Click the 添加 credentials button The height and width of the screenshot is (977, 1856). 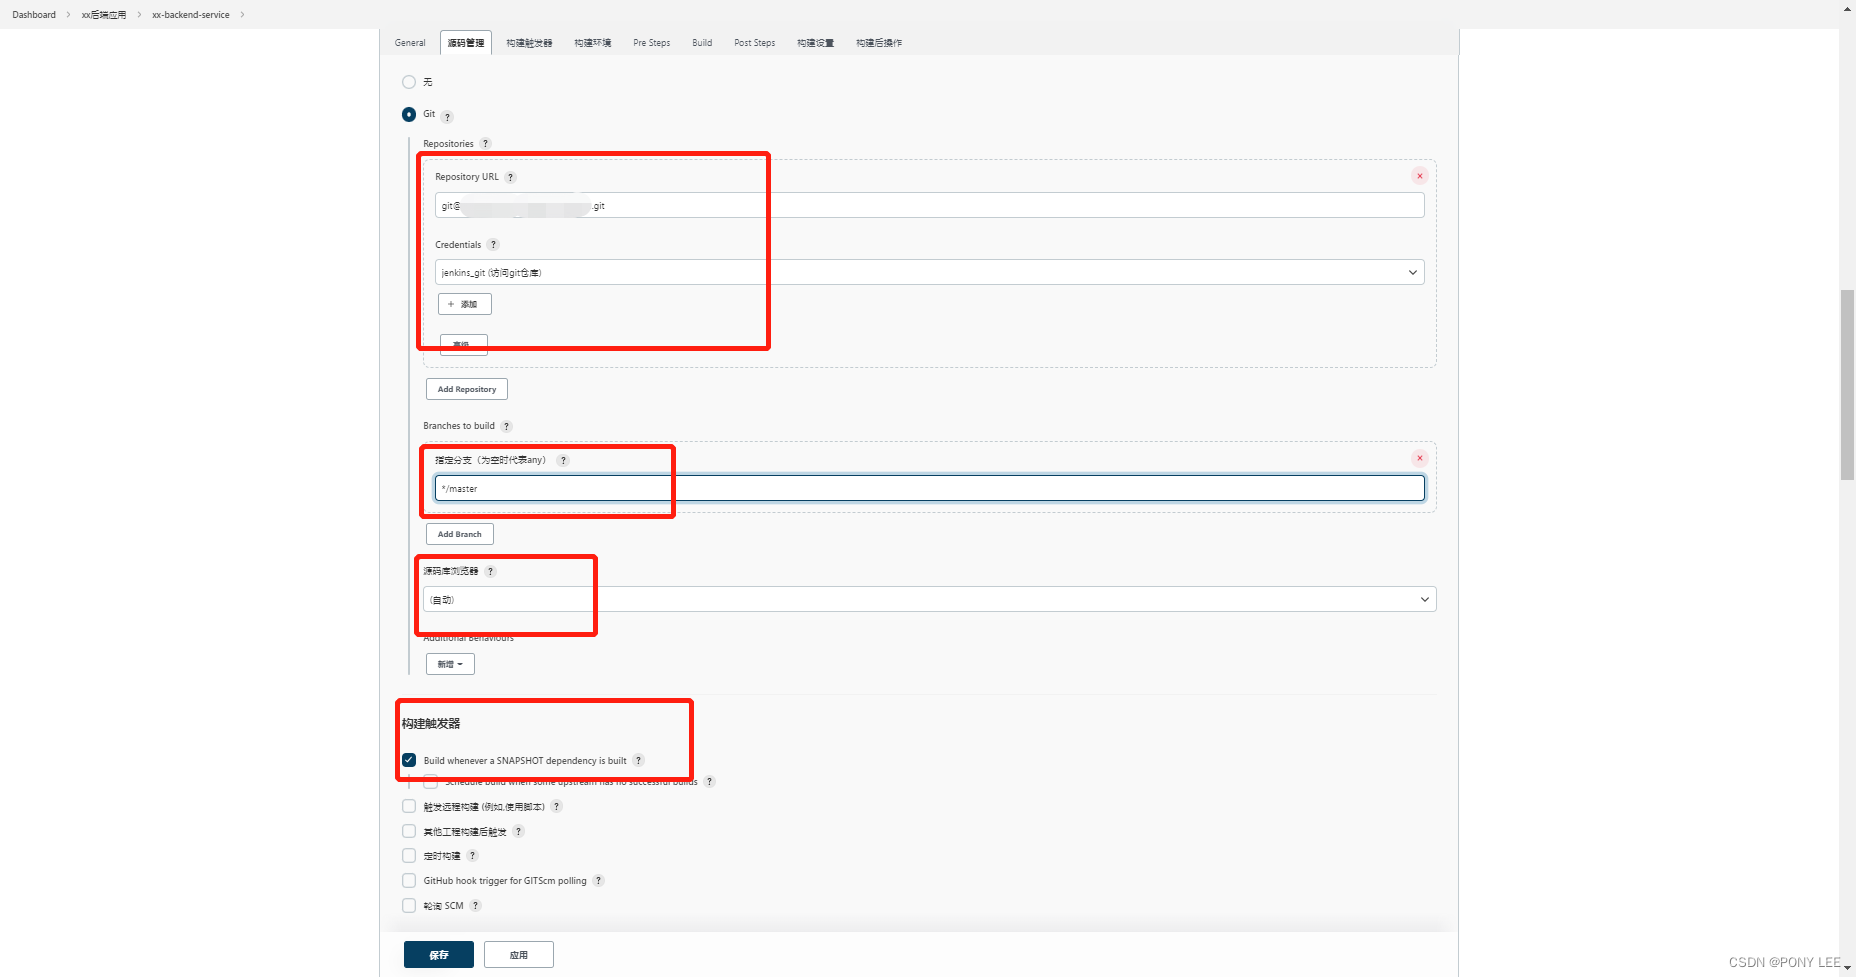pyautogui.click(x=465, y=304)
